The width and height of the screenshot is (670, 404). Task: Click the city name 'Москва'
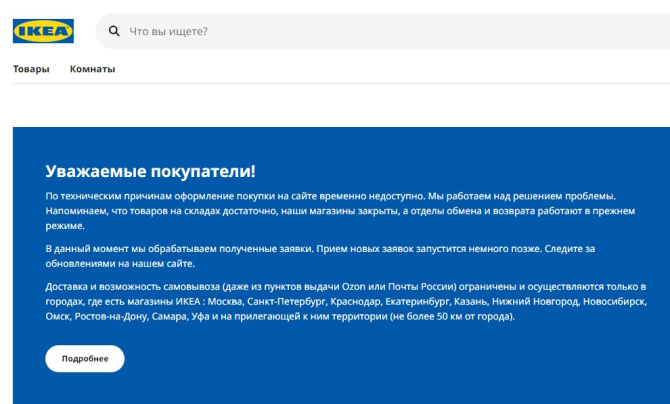coord(228,301)
